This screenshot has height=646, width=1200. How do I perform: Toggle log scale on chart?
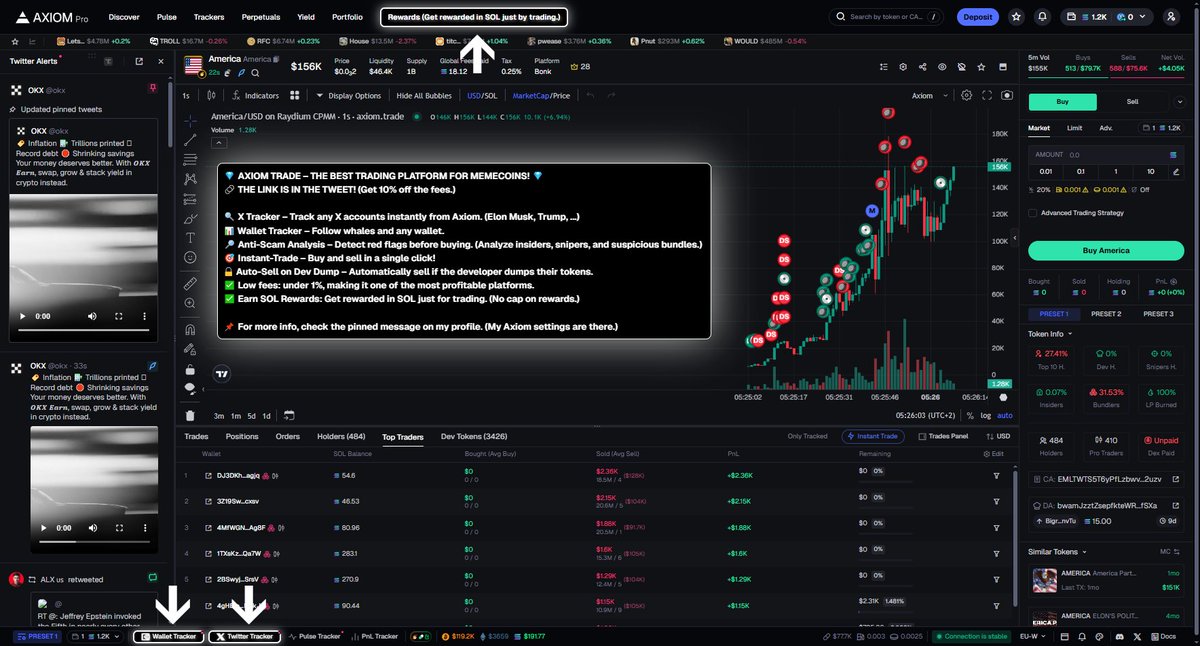(986, 415)
